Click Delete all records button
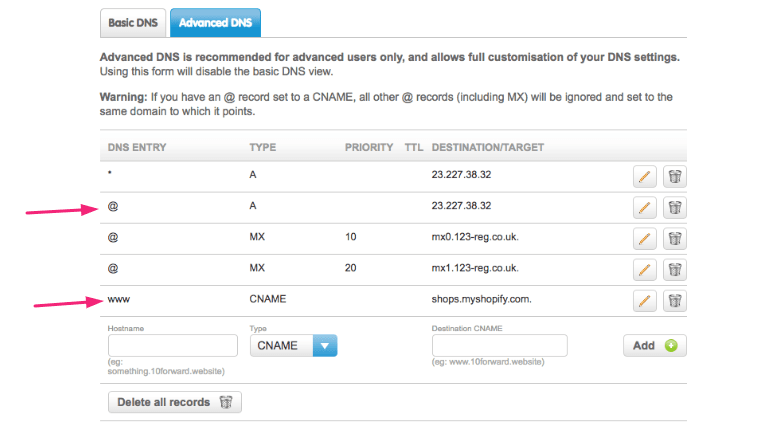The image size is (784, 440). click(x=174, y=402)
